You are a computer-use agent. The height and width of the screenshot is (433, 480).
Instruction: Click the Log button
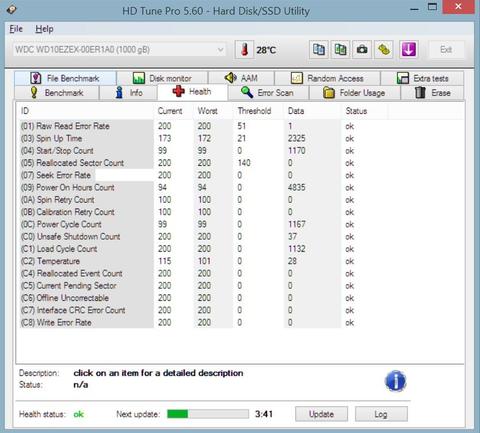[381, 414]
